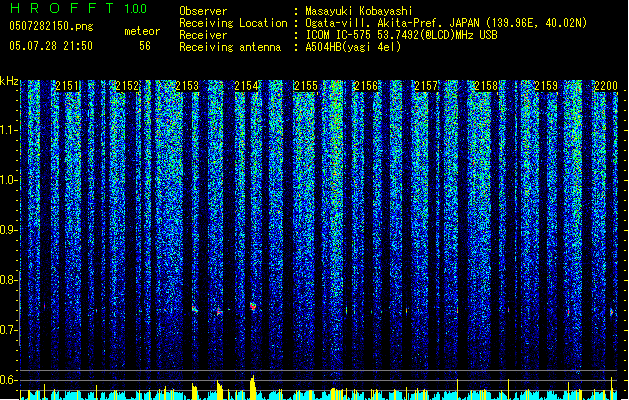Click the 2154 time marker

246,86
